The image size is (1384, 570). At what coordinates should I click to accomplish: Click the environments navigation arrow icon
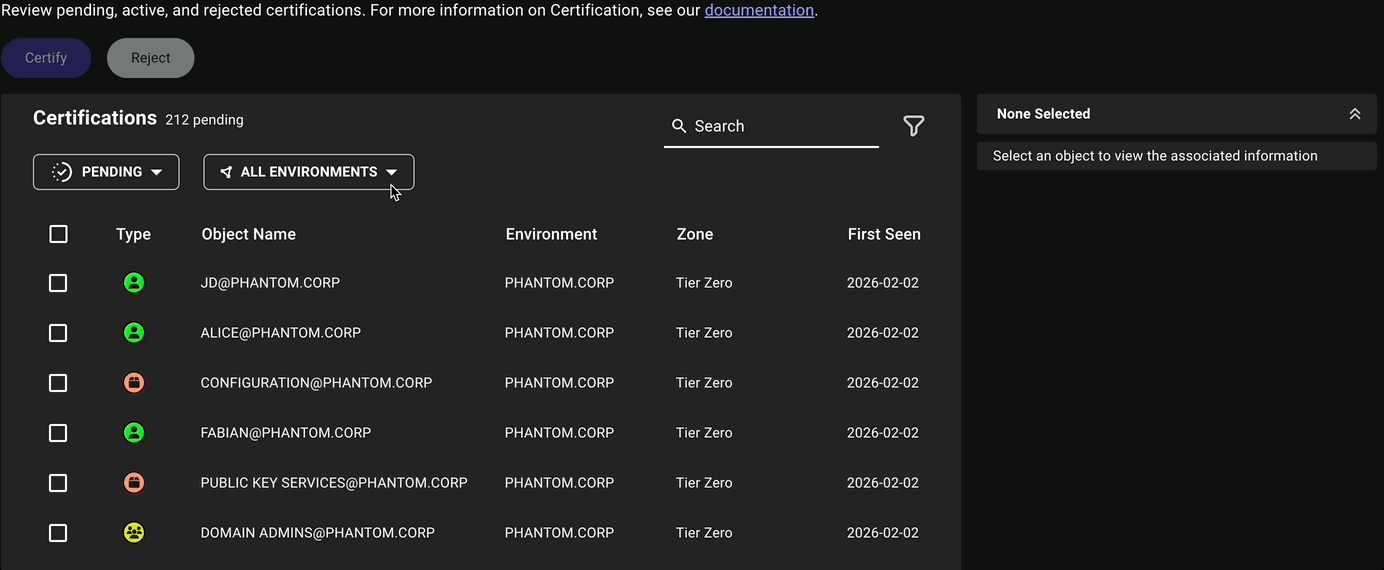tap(226, 172)
